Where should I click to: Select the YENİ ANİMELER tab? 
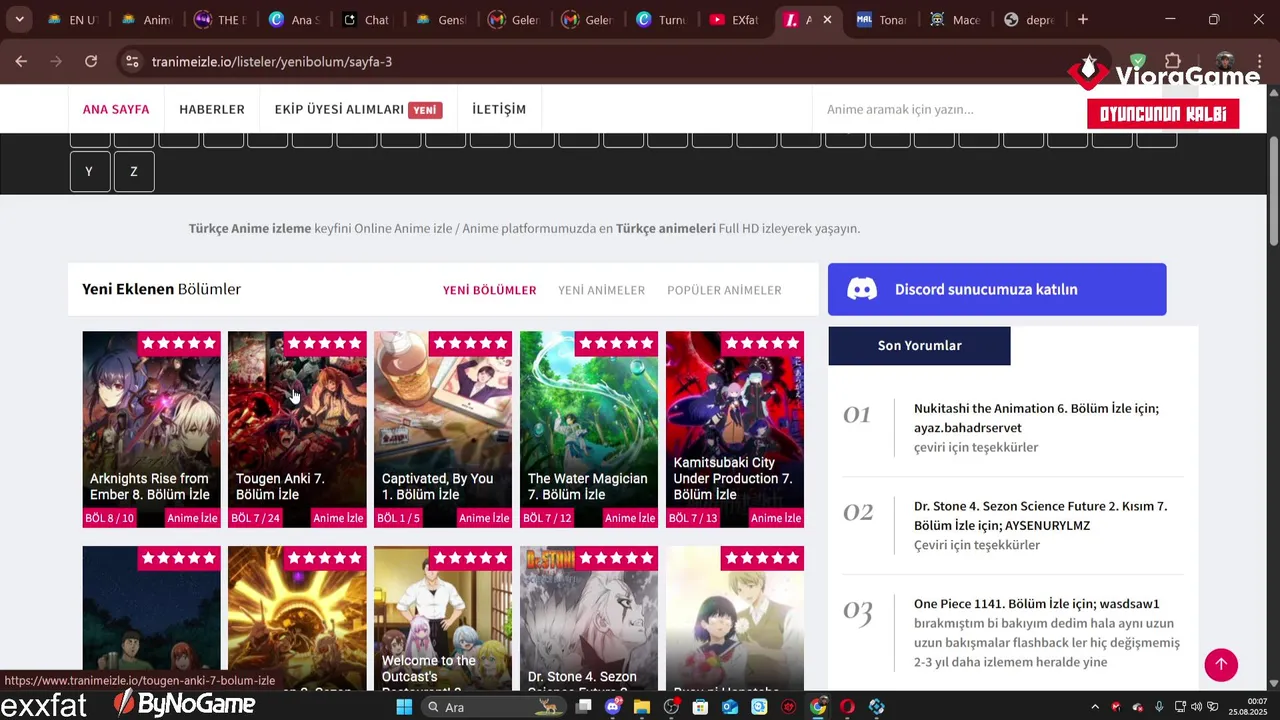click(601, 290)
